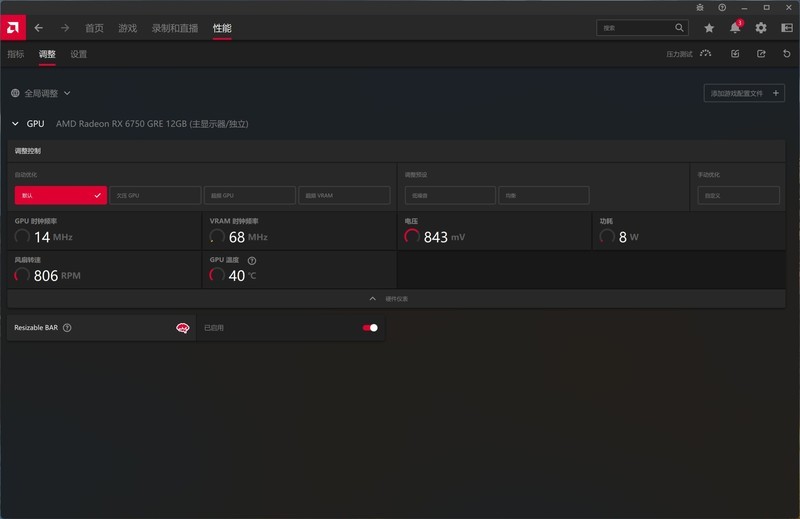Open the 全局调整 dropdown
Viewport: 800px width, 519px height.
pos(41,93)
